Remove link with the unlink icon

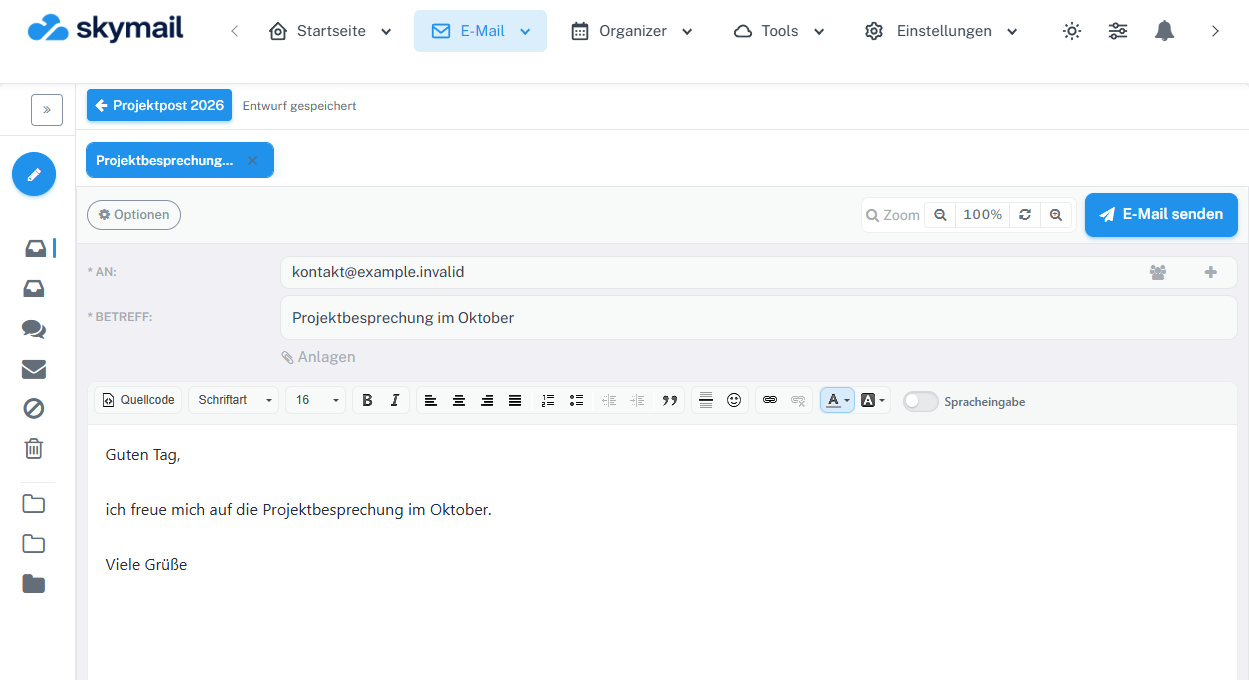[x=798, y=400]
